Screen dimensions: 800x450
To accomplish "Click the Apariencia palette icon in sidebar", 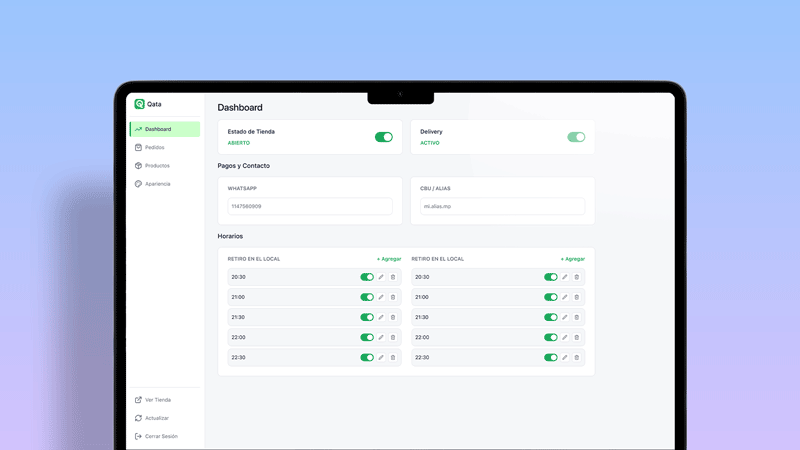I will tap(138, 184).
